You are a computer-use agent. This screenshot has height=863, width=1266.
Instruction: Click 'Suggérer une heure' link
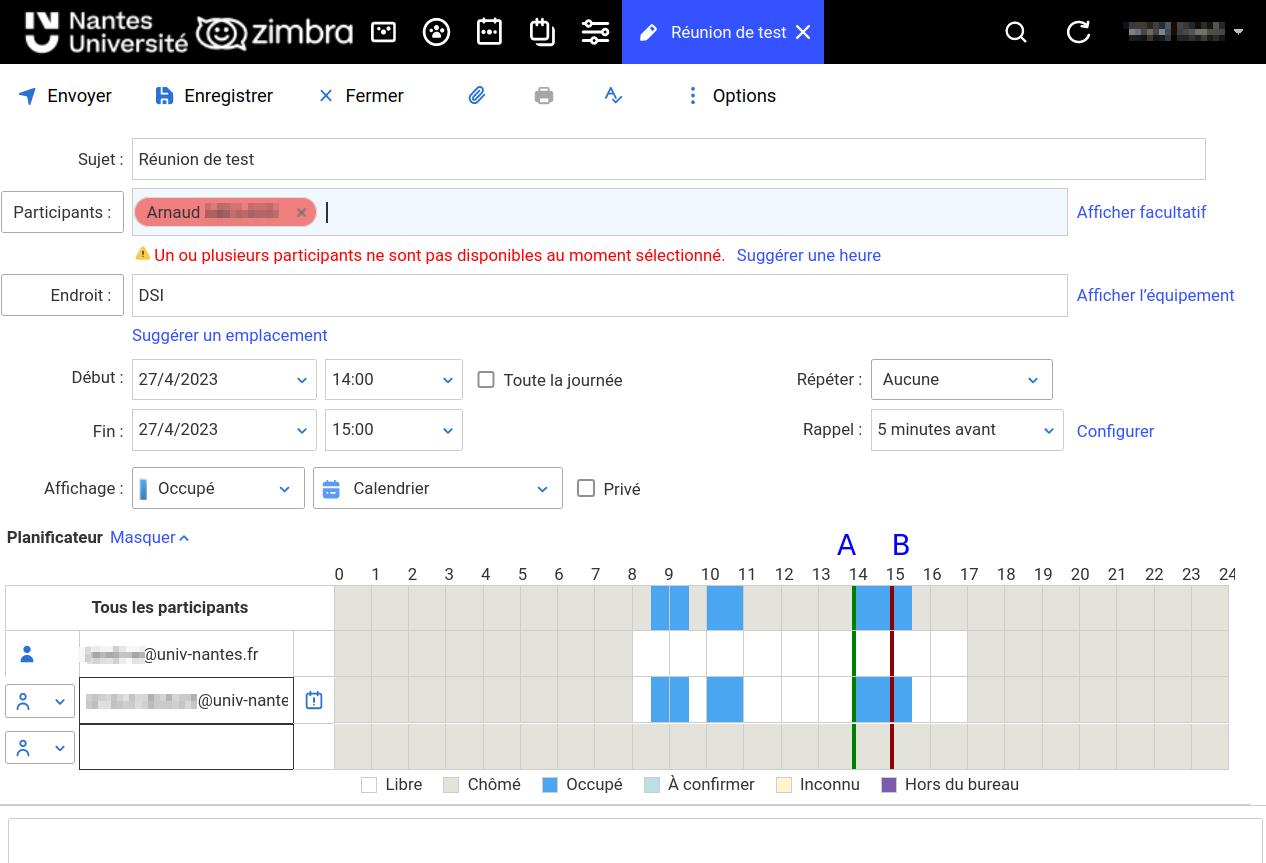(x=808, y=255)
